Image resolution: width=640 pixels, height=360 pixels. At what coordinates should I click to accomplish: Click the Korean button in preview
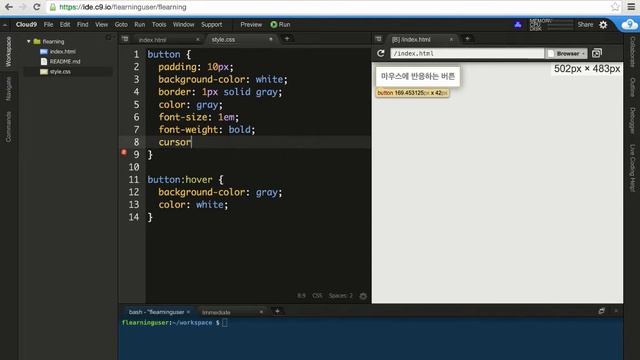tap(418, 76)
